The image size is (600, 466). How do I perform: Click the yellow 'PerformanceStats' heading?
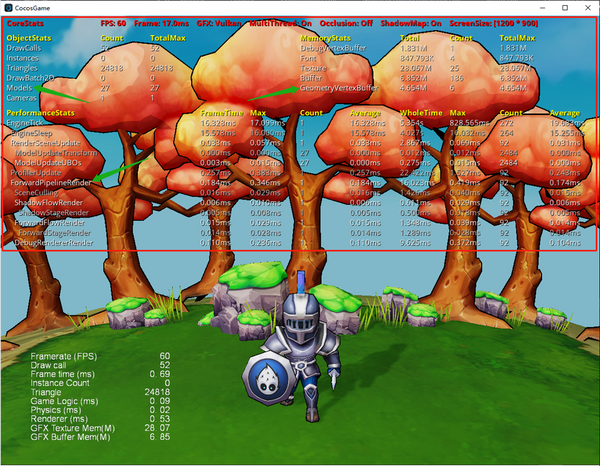pyautogui.click(x=41, y=113)
